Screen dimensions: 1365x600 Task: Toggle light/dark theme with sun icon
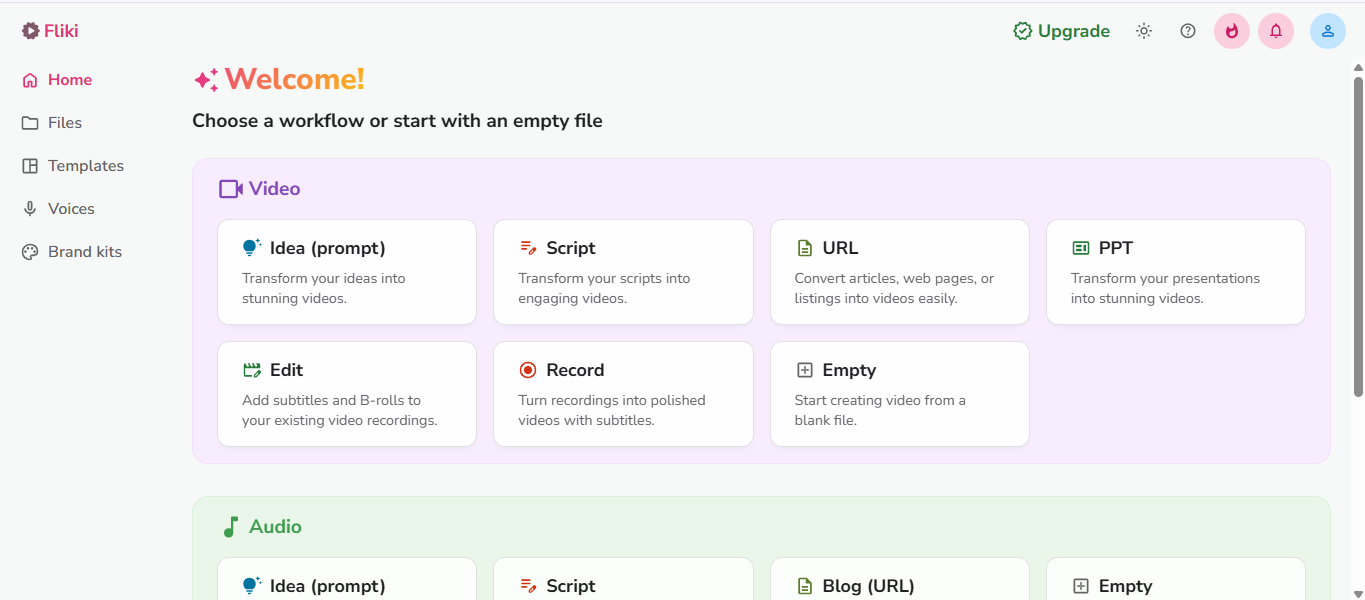1143,31
